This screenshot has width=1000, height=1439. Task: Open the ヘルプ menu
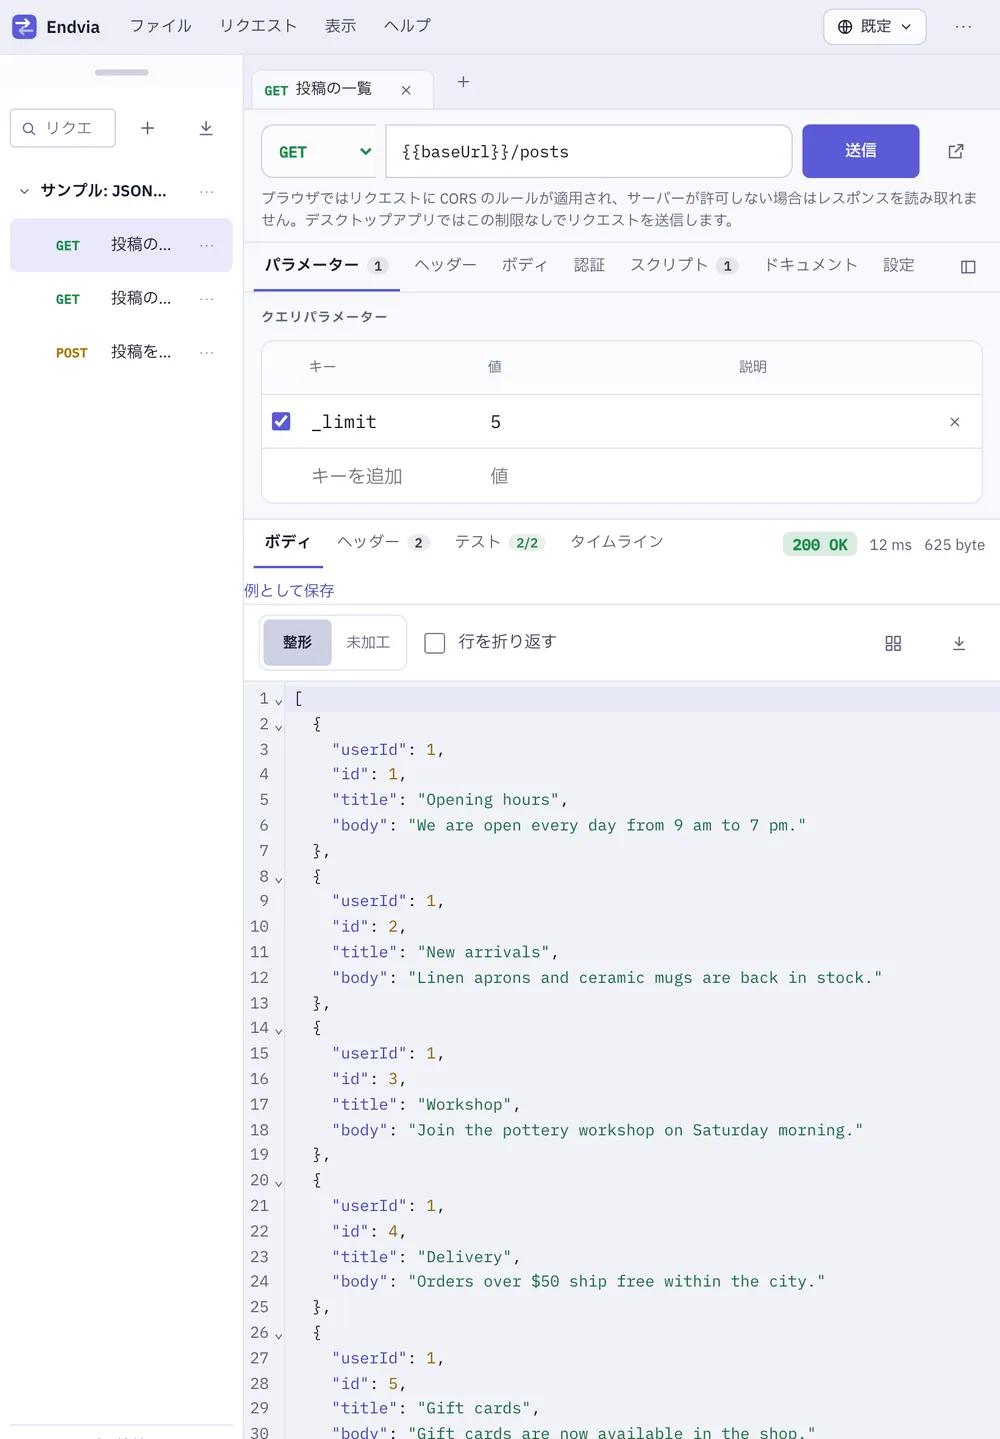click(407, 26)
